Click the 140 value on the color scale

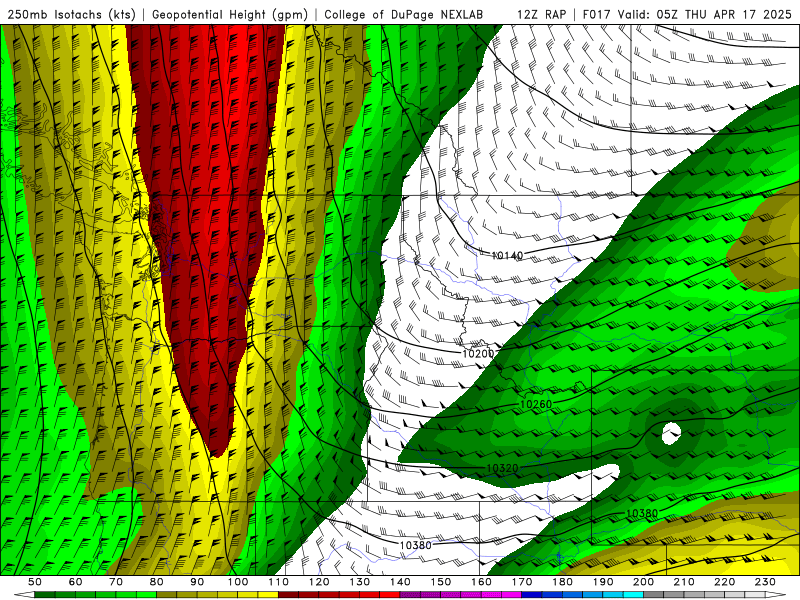[x=400, y=582]
